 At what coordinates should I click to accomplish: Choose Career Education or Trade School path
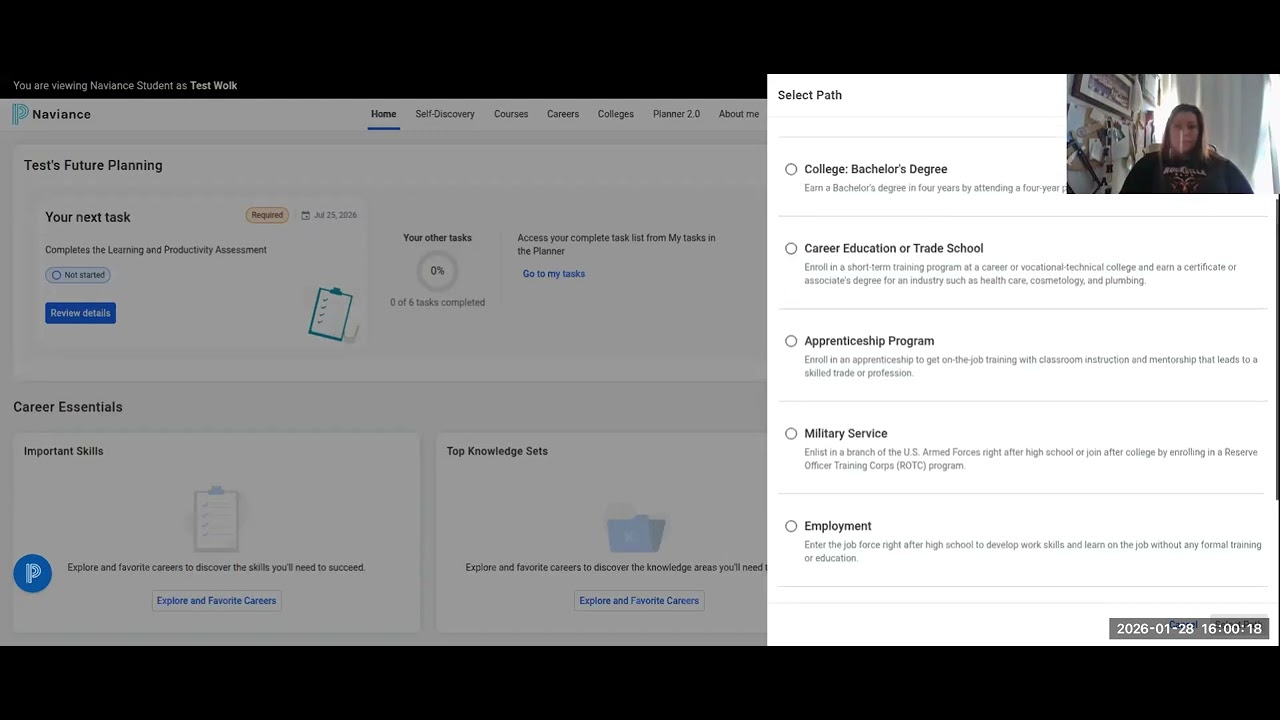click(791, 248)
